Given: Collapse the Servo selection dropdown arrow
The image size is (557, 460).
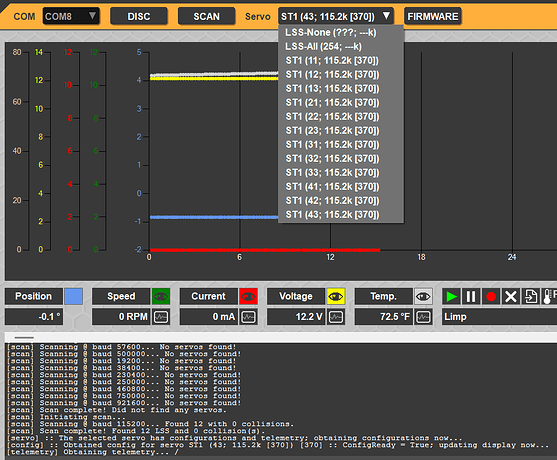Looking at the screenshot, I should pyautogui.click(x=386, y=16).
